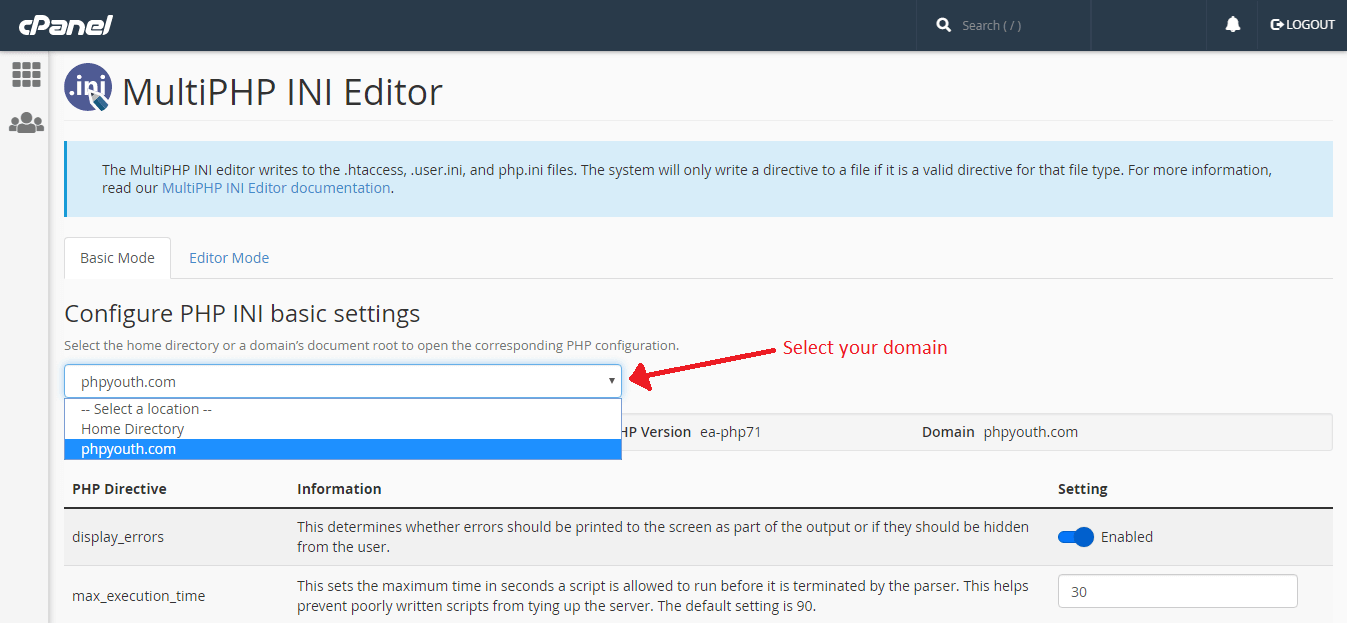This screenshot has height=623, width=1347.
Task: Click the 'Setting' column header
Action: (1083, 489)
